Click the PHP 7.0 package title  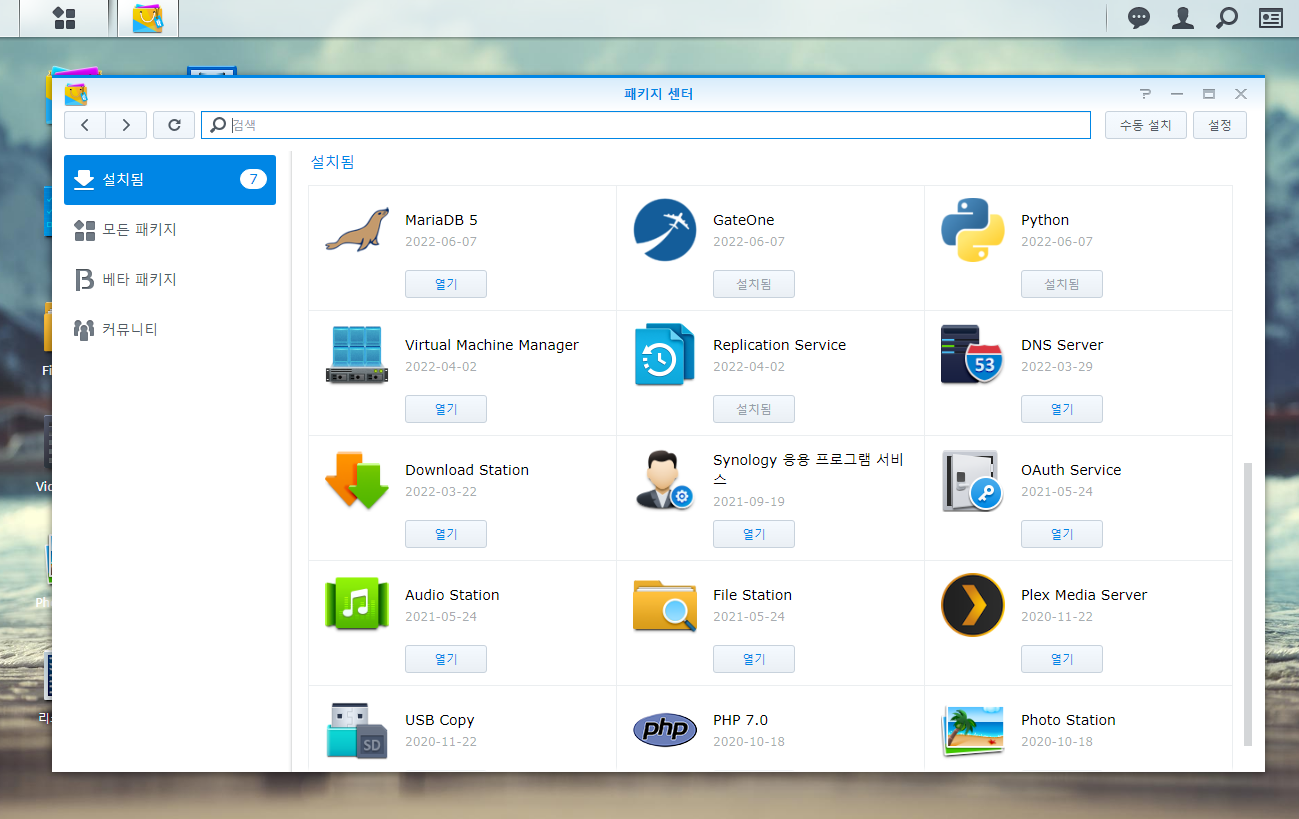(740, 720)
